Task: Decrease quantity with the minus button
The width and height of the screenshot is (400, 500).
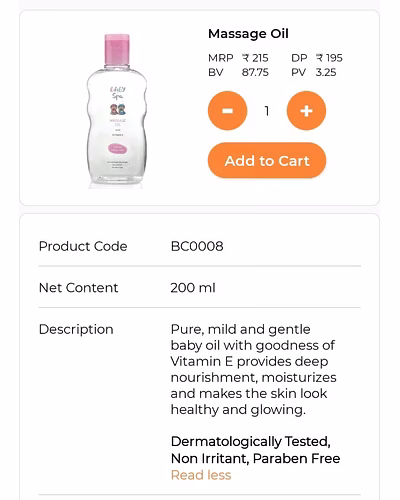Action: [227, 111]
